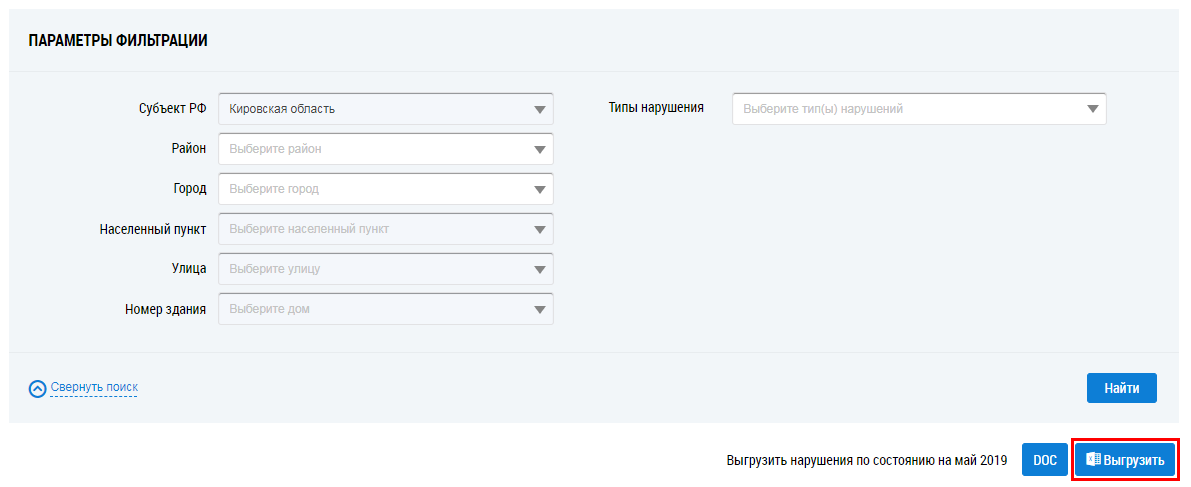Click the Свернуть поиск link
The image size is (1191, 487).
94,387
